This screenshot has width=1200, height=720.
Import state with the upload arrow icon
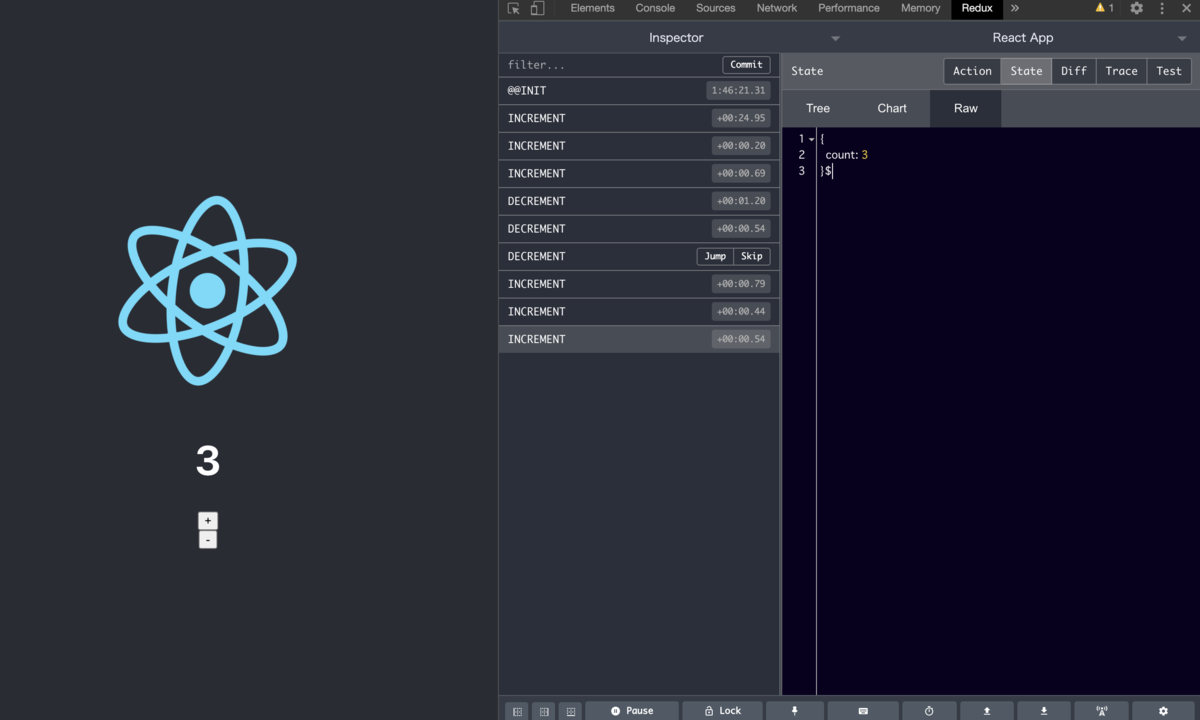click(987, 711)
